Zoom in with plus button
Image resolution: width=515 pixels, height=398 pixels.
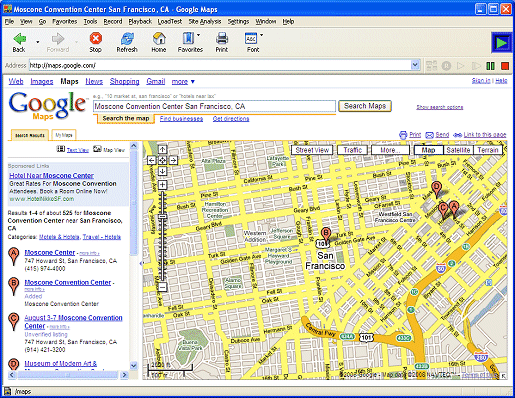click(162, 185)
